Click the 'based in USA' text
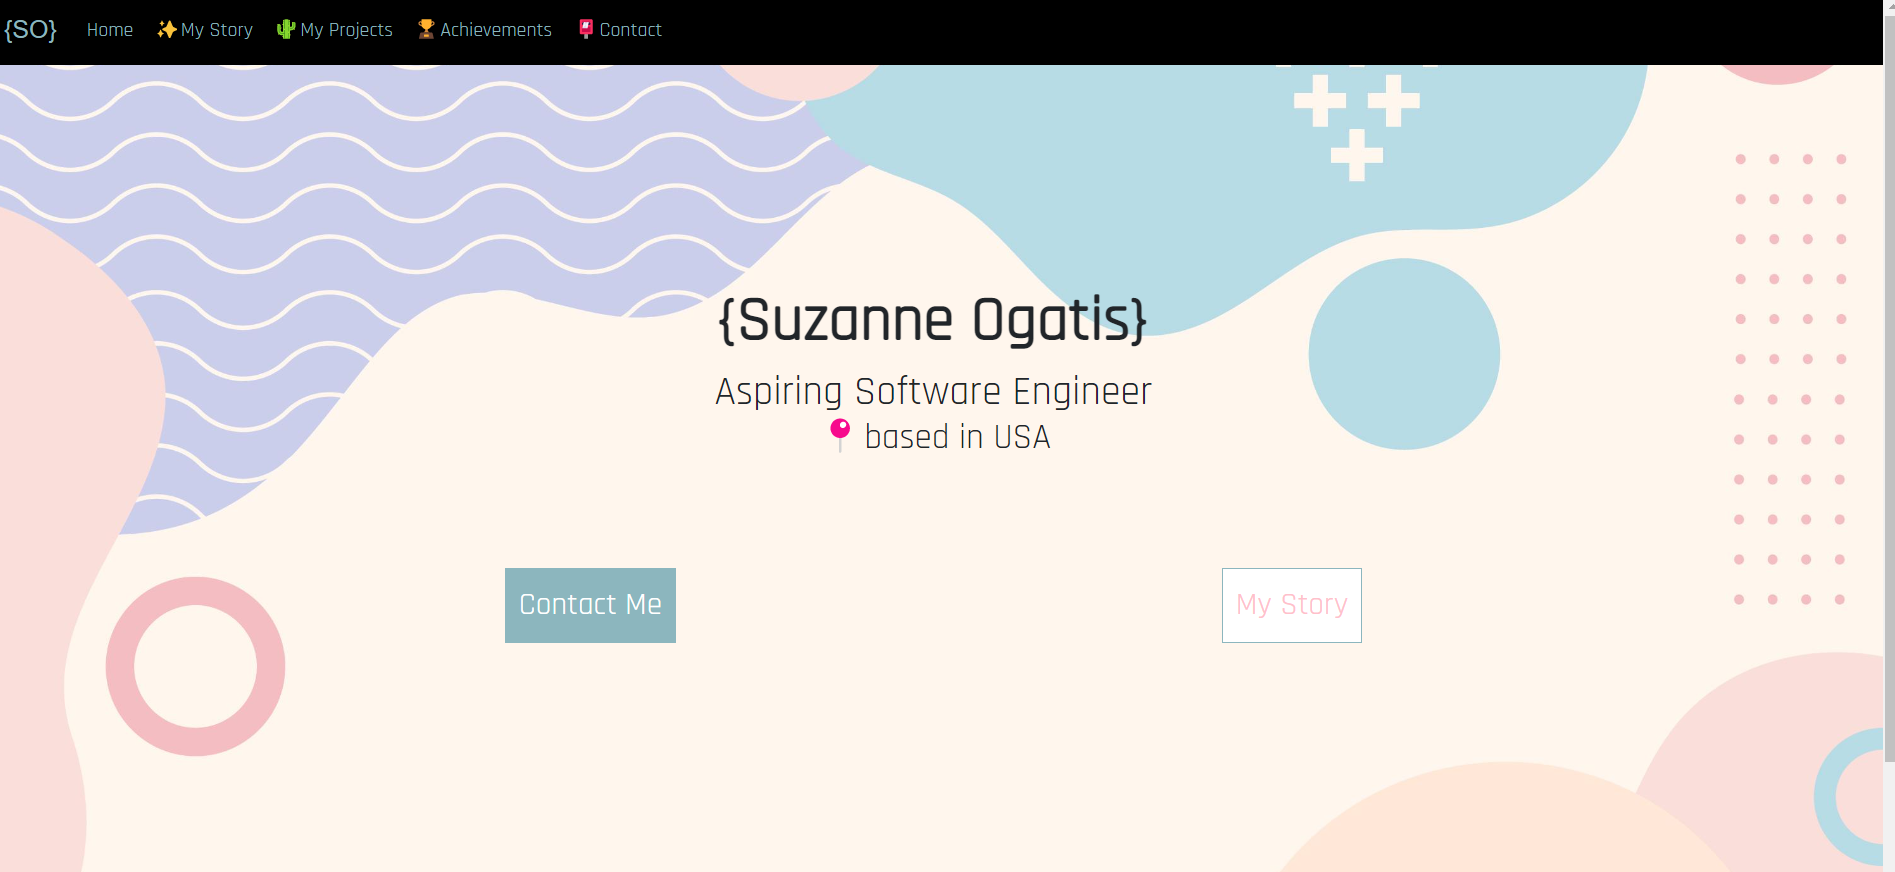 (957, 437)
